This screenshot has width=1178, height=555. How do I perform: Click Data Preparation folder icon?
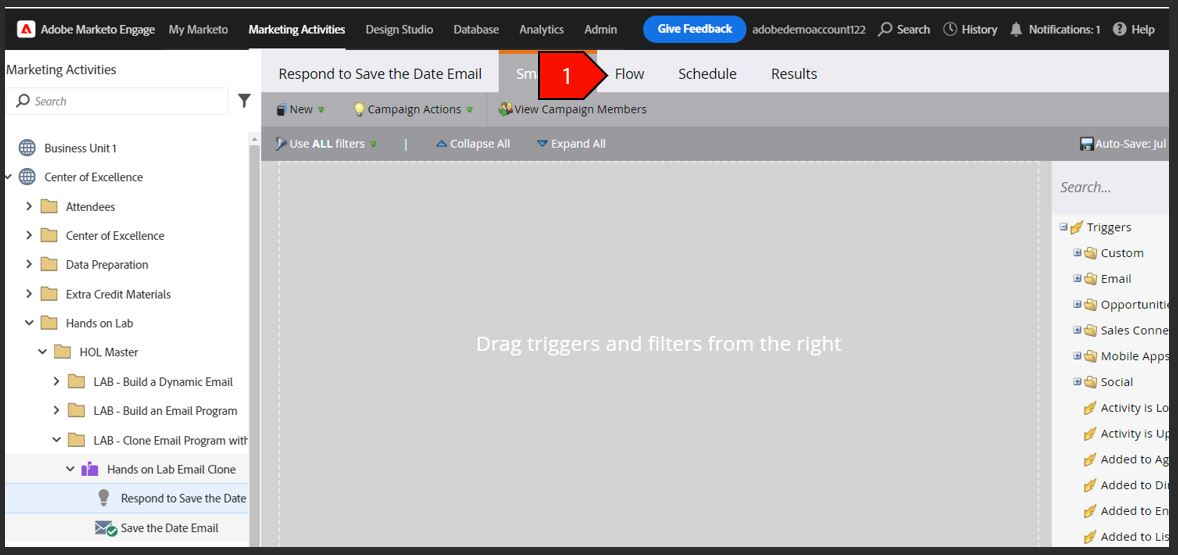(49, 264)
